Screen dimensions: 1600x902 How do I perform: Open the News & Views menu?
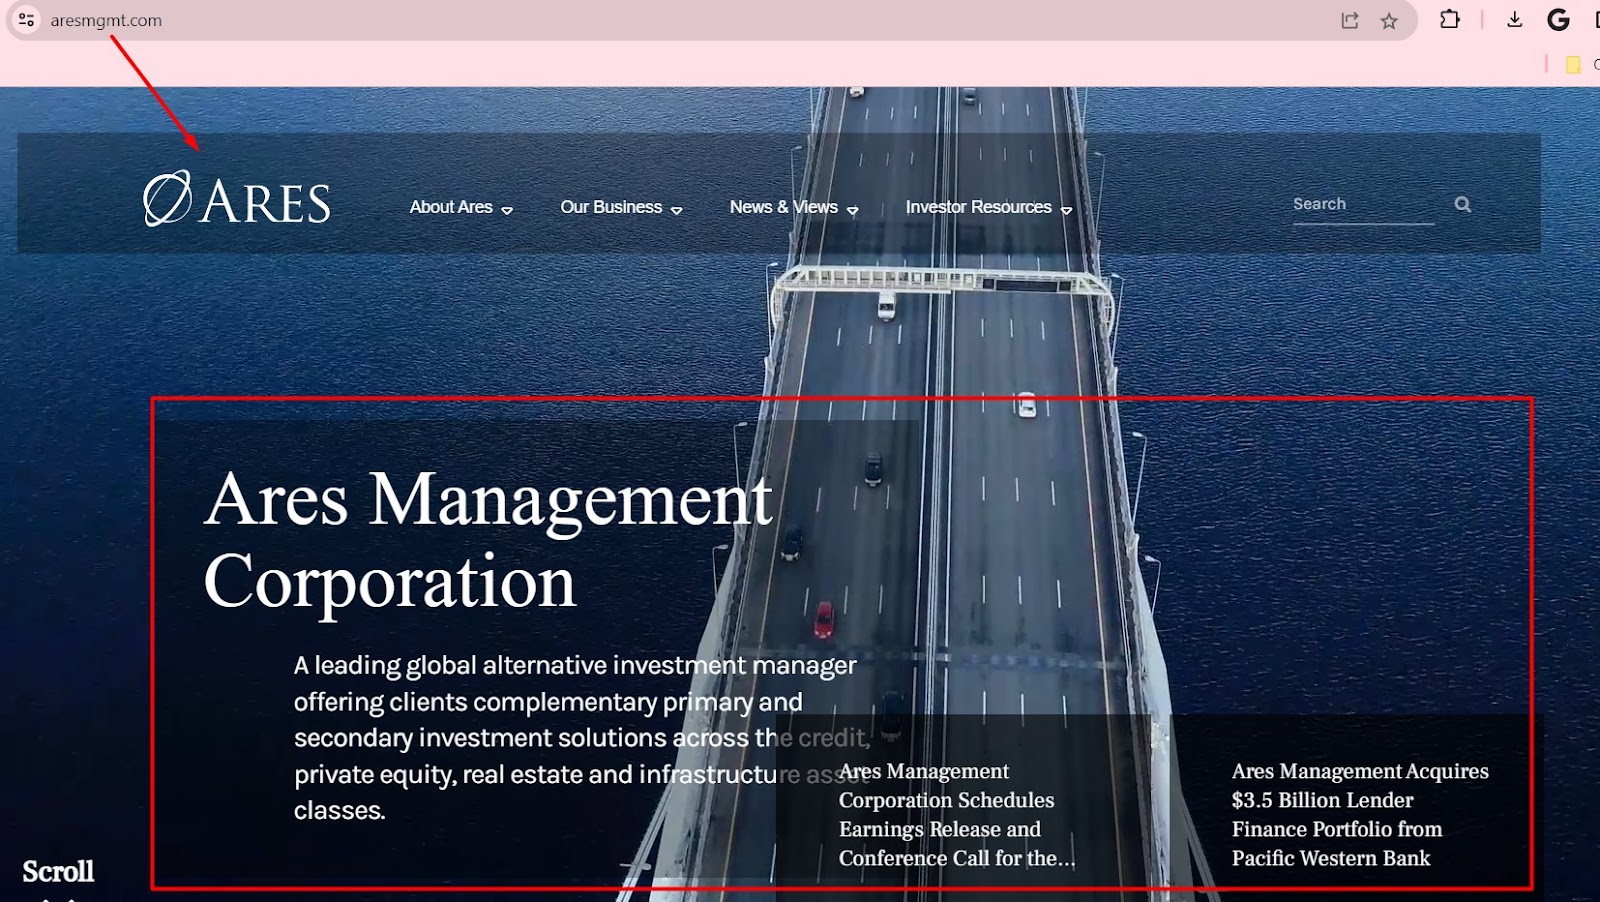784,207
